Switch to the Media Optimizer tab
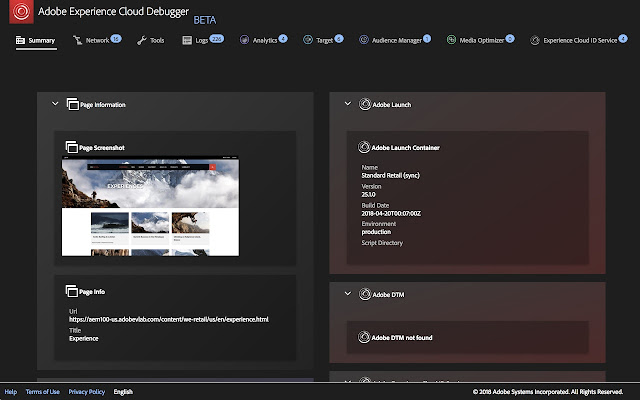Screen dimensions: 640x400 [480, 40]
